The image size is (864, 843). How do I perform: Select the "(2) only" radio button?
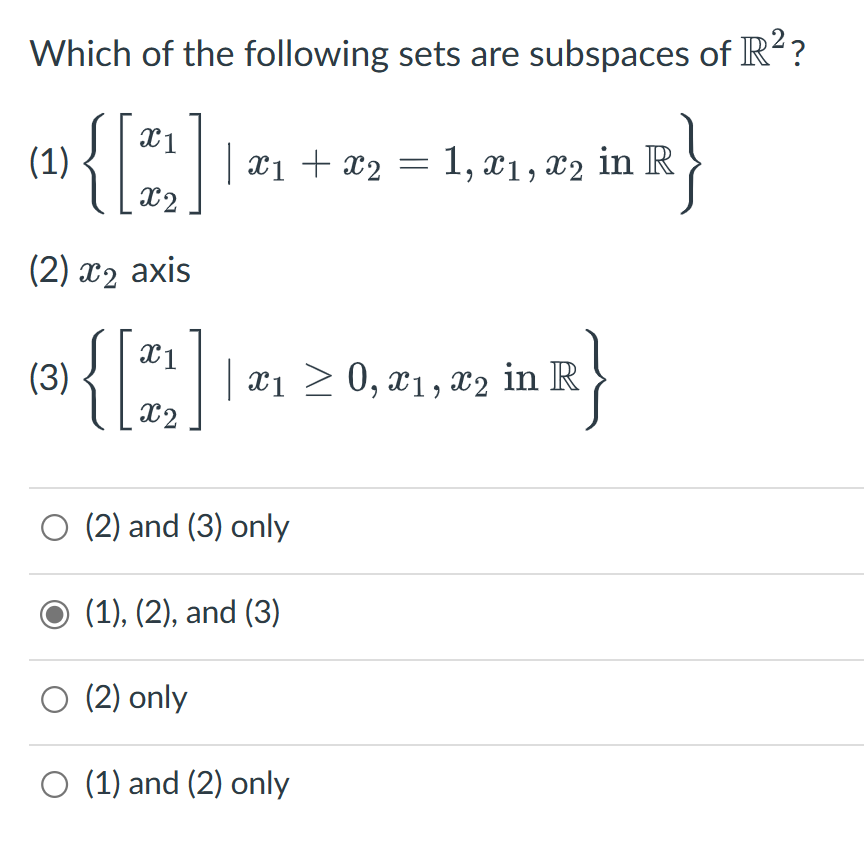pyautogui.click(x=55, y=698)
